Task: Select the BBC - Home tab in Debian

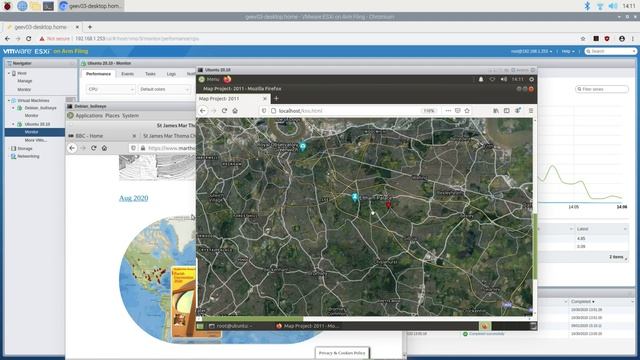Action: pyautogui.click(x=102, y=136)
